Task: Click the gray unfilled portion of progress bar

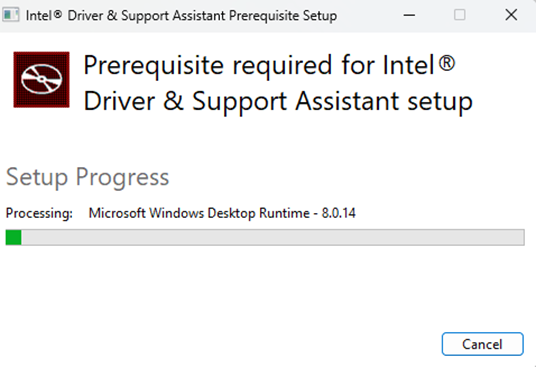Action: tap(273, 237)
